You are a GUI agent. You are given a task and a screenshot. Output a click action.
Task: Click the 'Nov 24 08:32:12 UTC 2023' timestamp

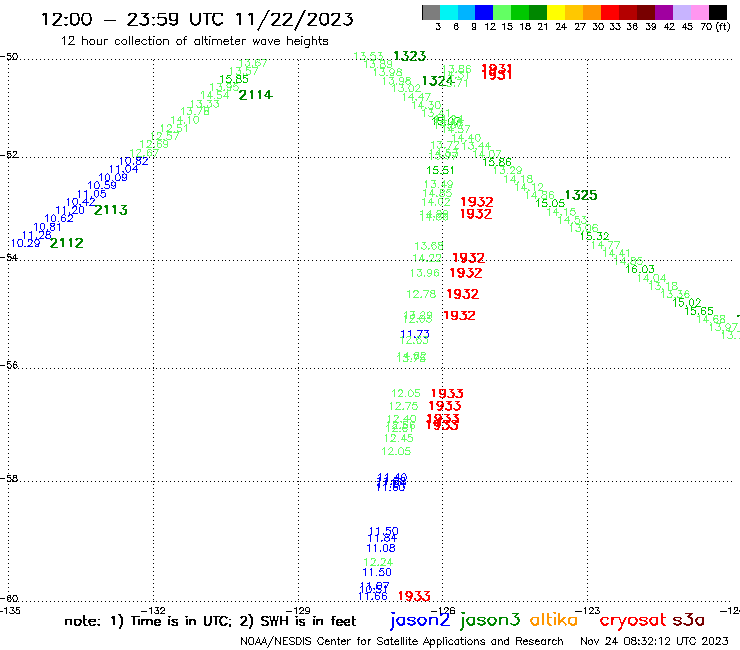pyautogui.click(x=654, y=641)
